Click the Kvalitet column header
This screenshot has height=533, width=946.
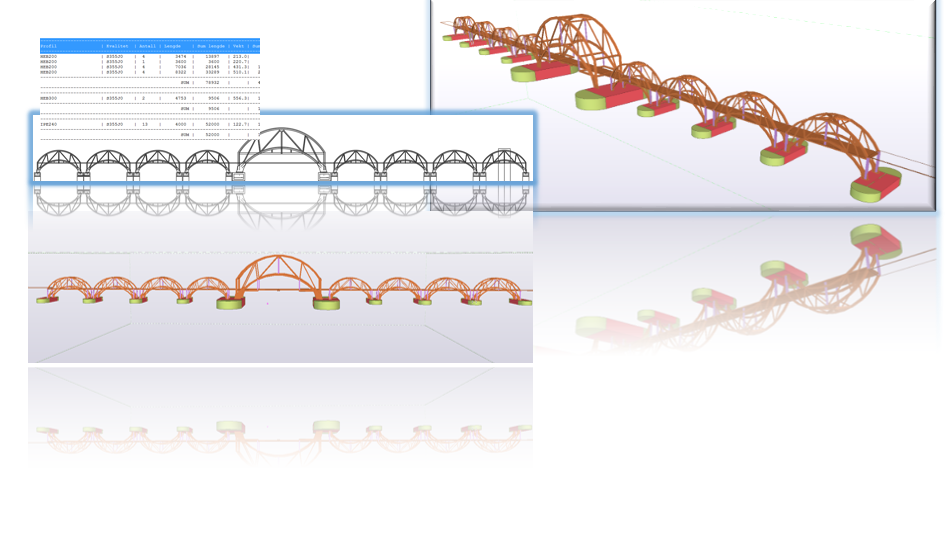click(117, 46)
